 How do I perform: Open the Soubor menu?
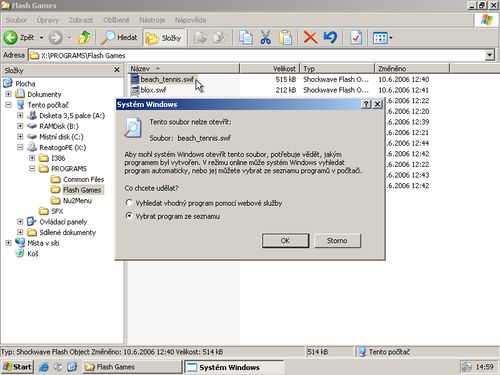coord(16,20)
